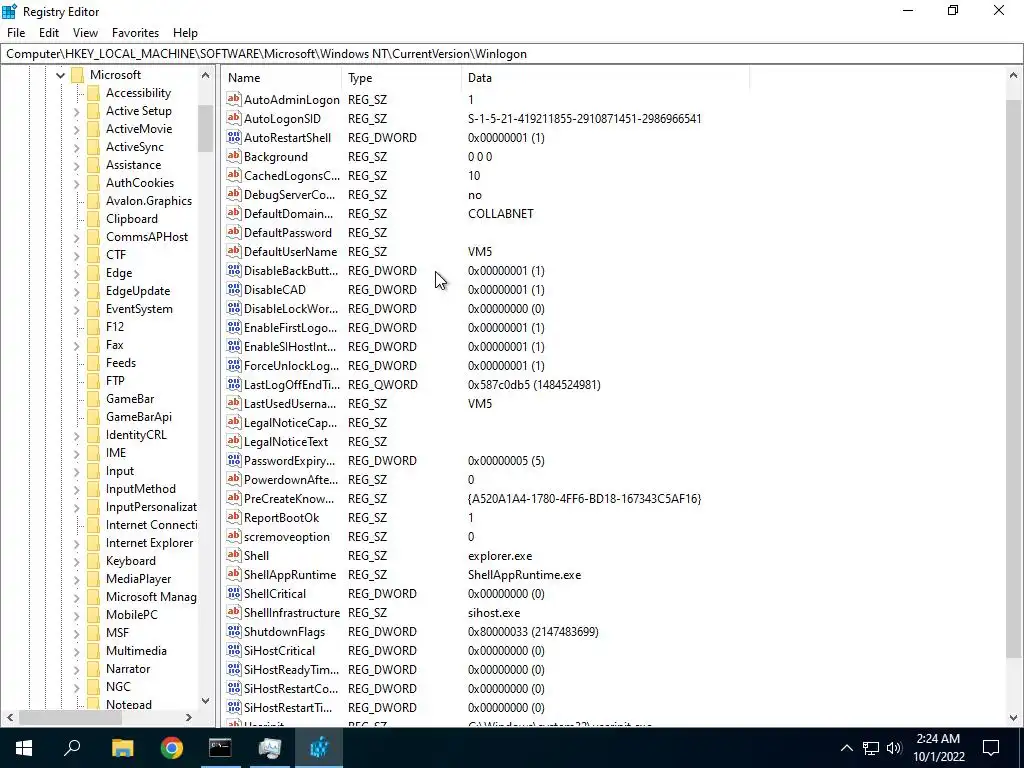The width and height of the screenshot is (1024, 768).
Task: Click the ShutdownFlags DWORD icon
Action: [x=233, y=631]
